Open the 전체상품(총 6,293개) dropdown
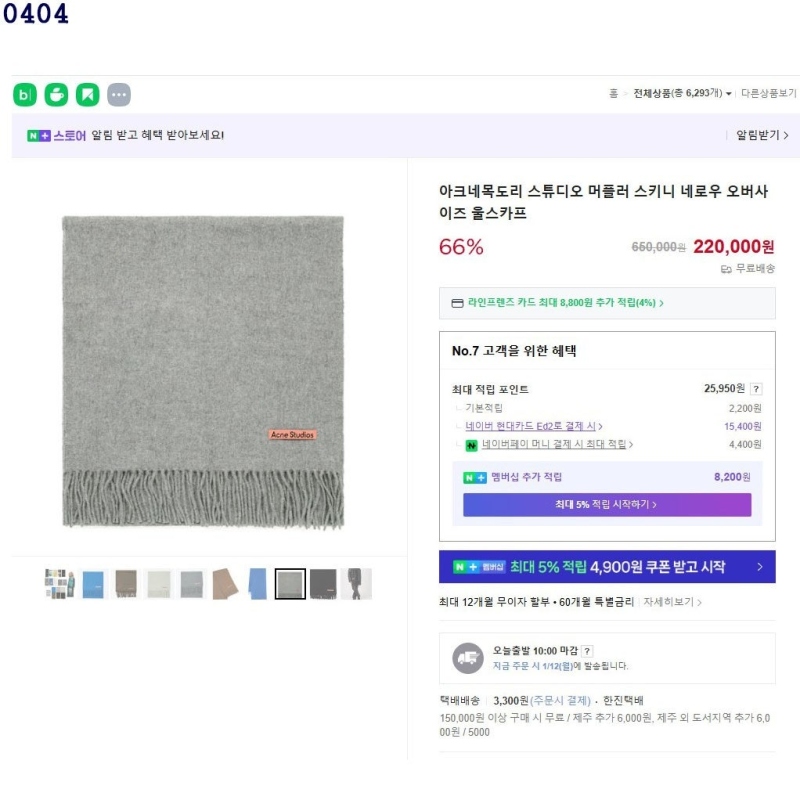The image size is (800, 800). click(682, 93)
